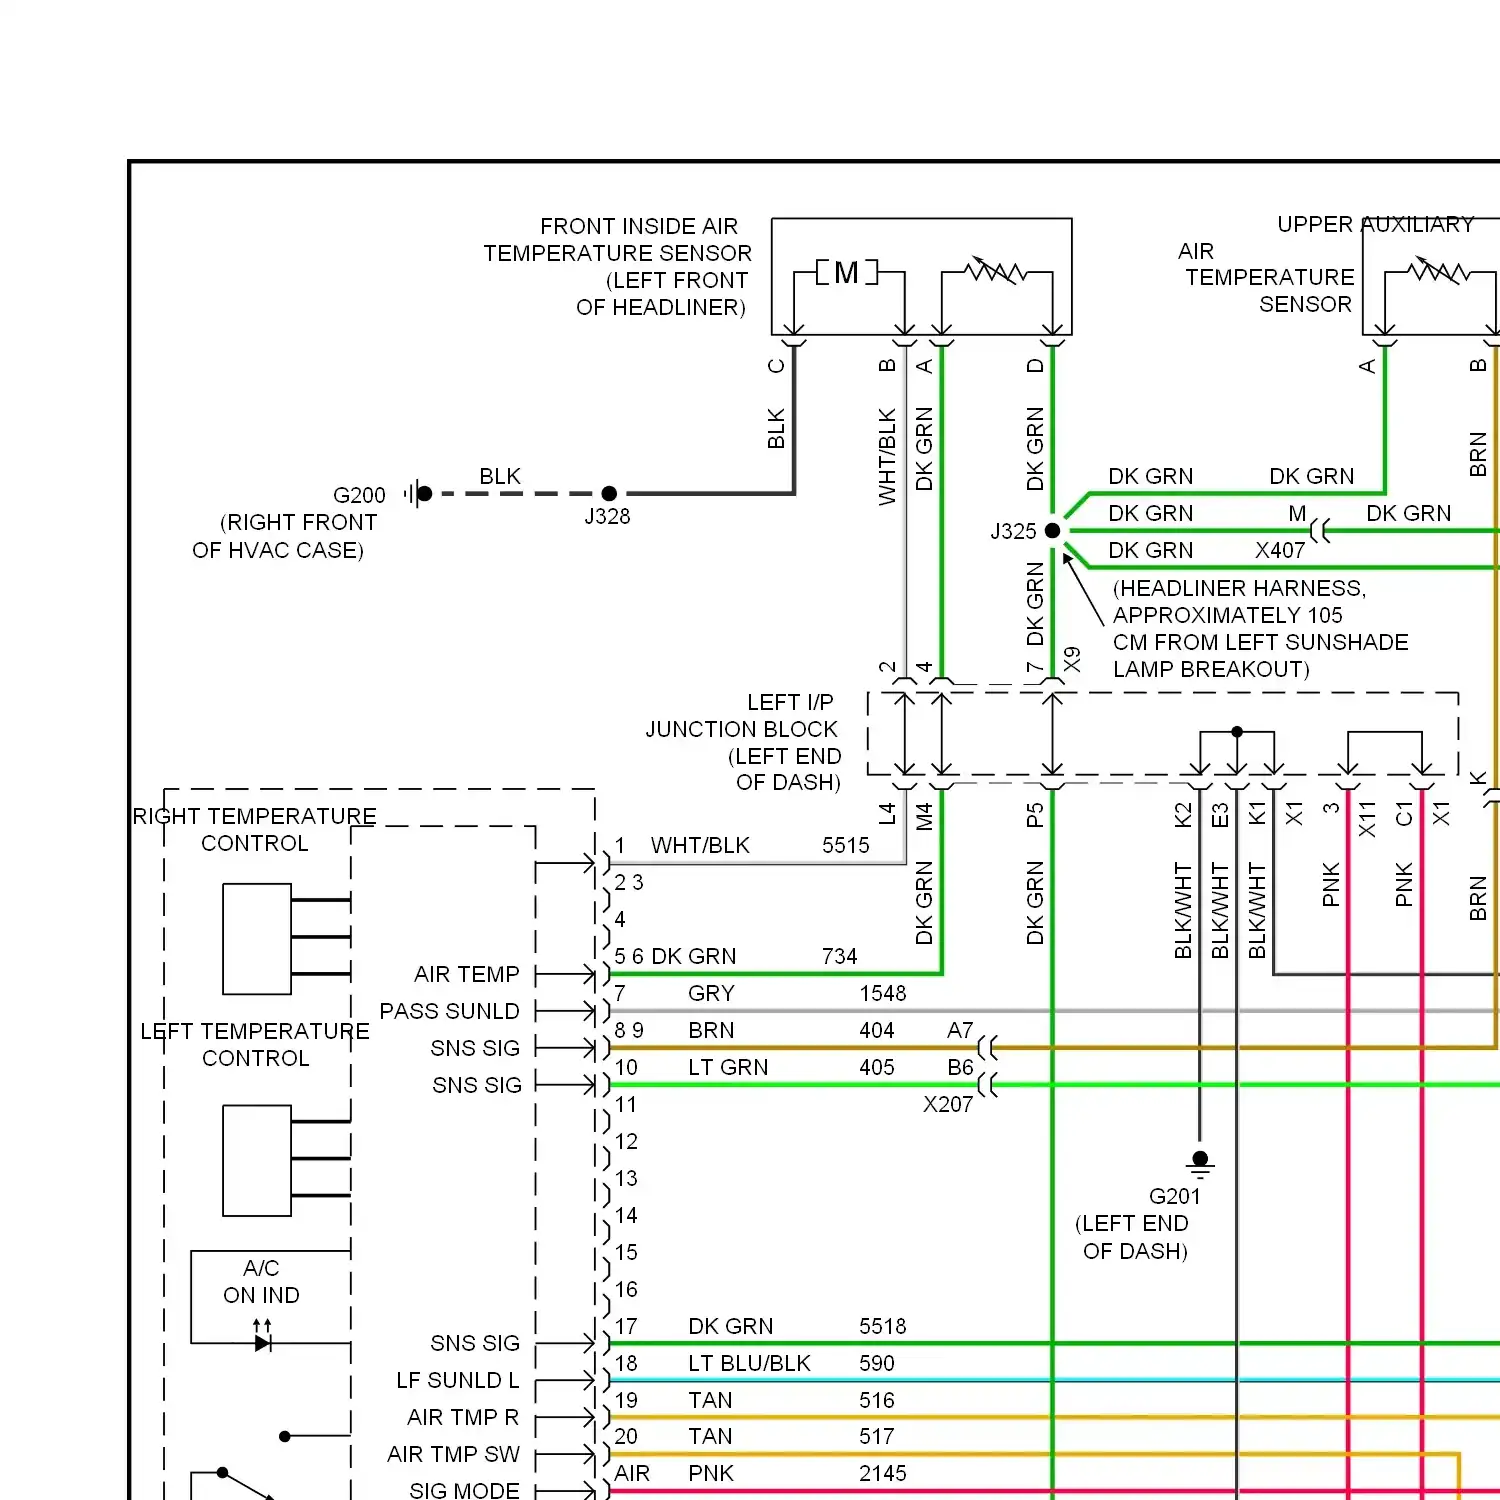Select the Left Temperature Control label
Viewport: 1500px width, 1500px height.
click(x=255, y=1044)
